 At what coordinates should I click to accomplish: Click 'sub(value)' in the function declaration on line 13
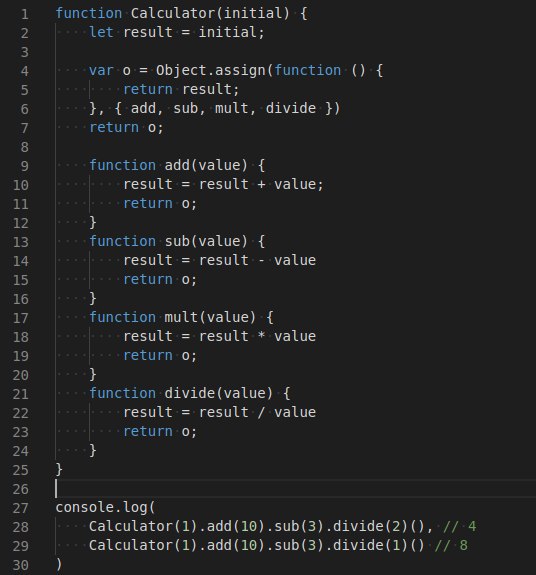[206, 241]
